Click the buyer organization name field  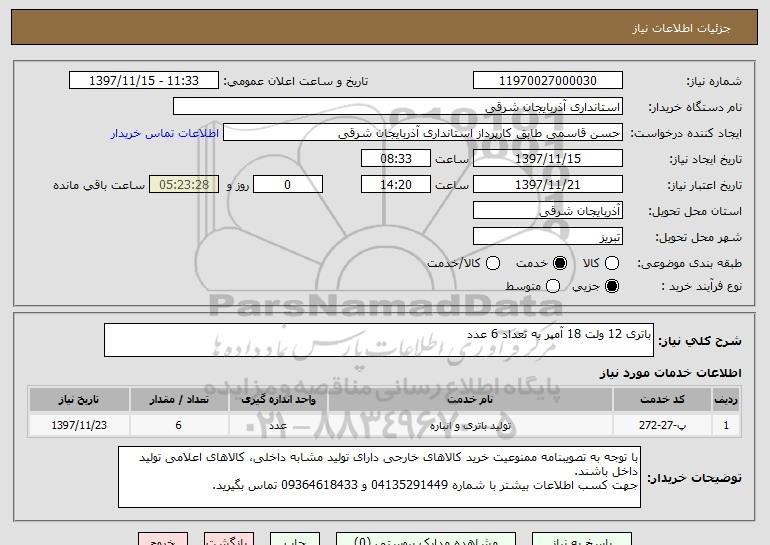(x=398, y=107)
